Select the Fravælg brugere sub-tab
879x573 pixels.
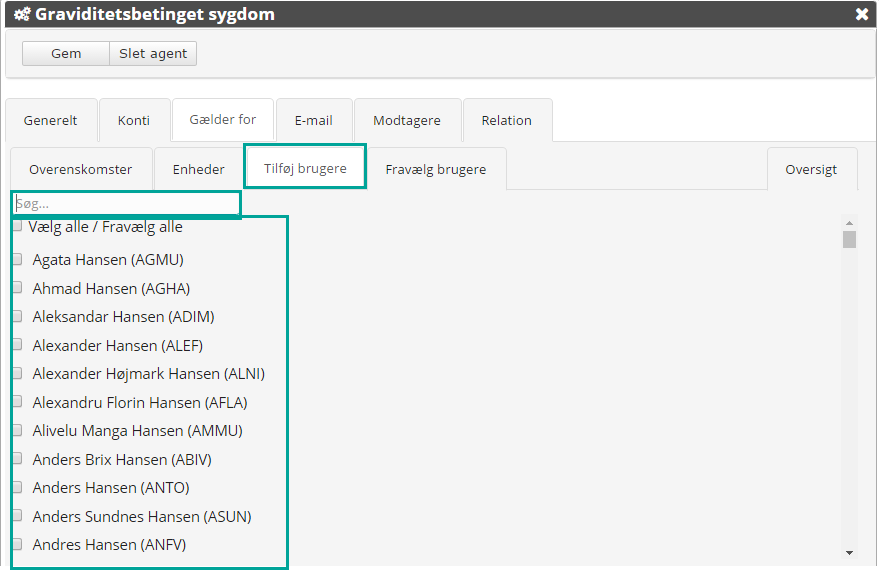(x=436, y=169)
